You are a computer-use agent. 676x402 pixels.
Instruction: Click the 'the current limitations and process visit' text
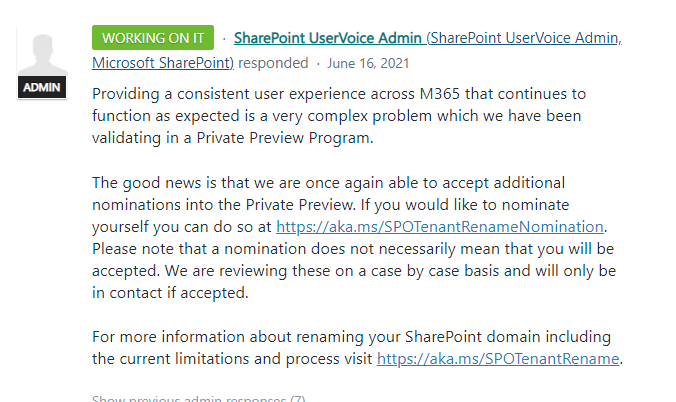(x=232, y=358)
